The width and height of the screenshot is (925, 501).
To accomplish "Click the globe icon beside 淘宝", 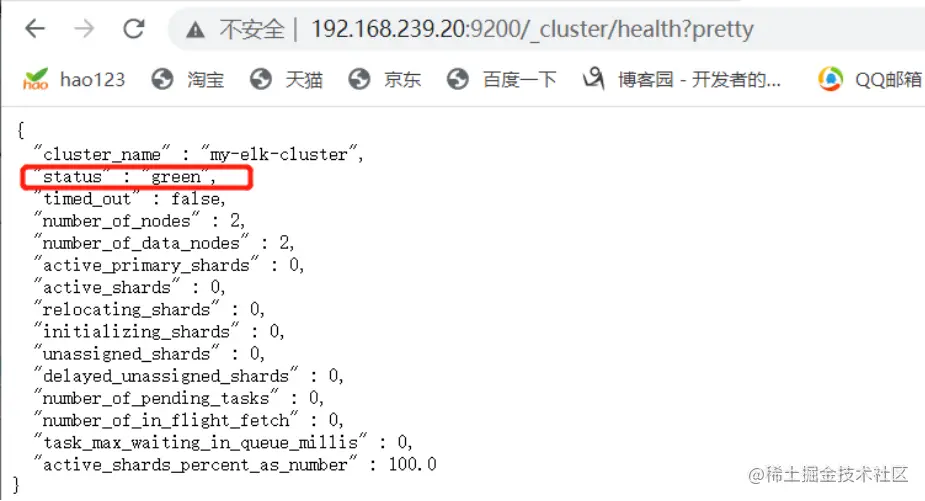I will pyautogui.click(x=162, y=79).
